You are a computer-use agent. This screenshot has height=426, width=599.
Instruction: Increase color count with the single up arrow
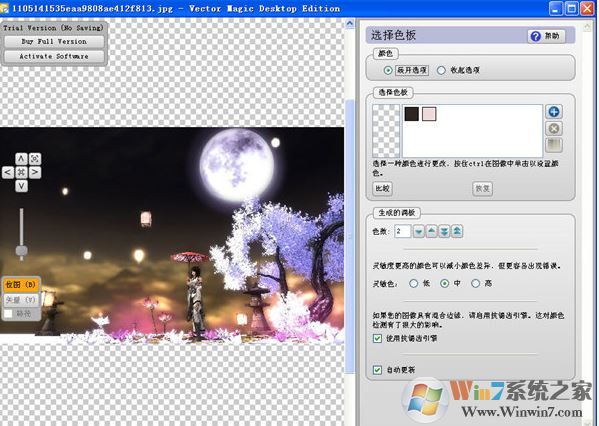[431, 231]
